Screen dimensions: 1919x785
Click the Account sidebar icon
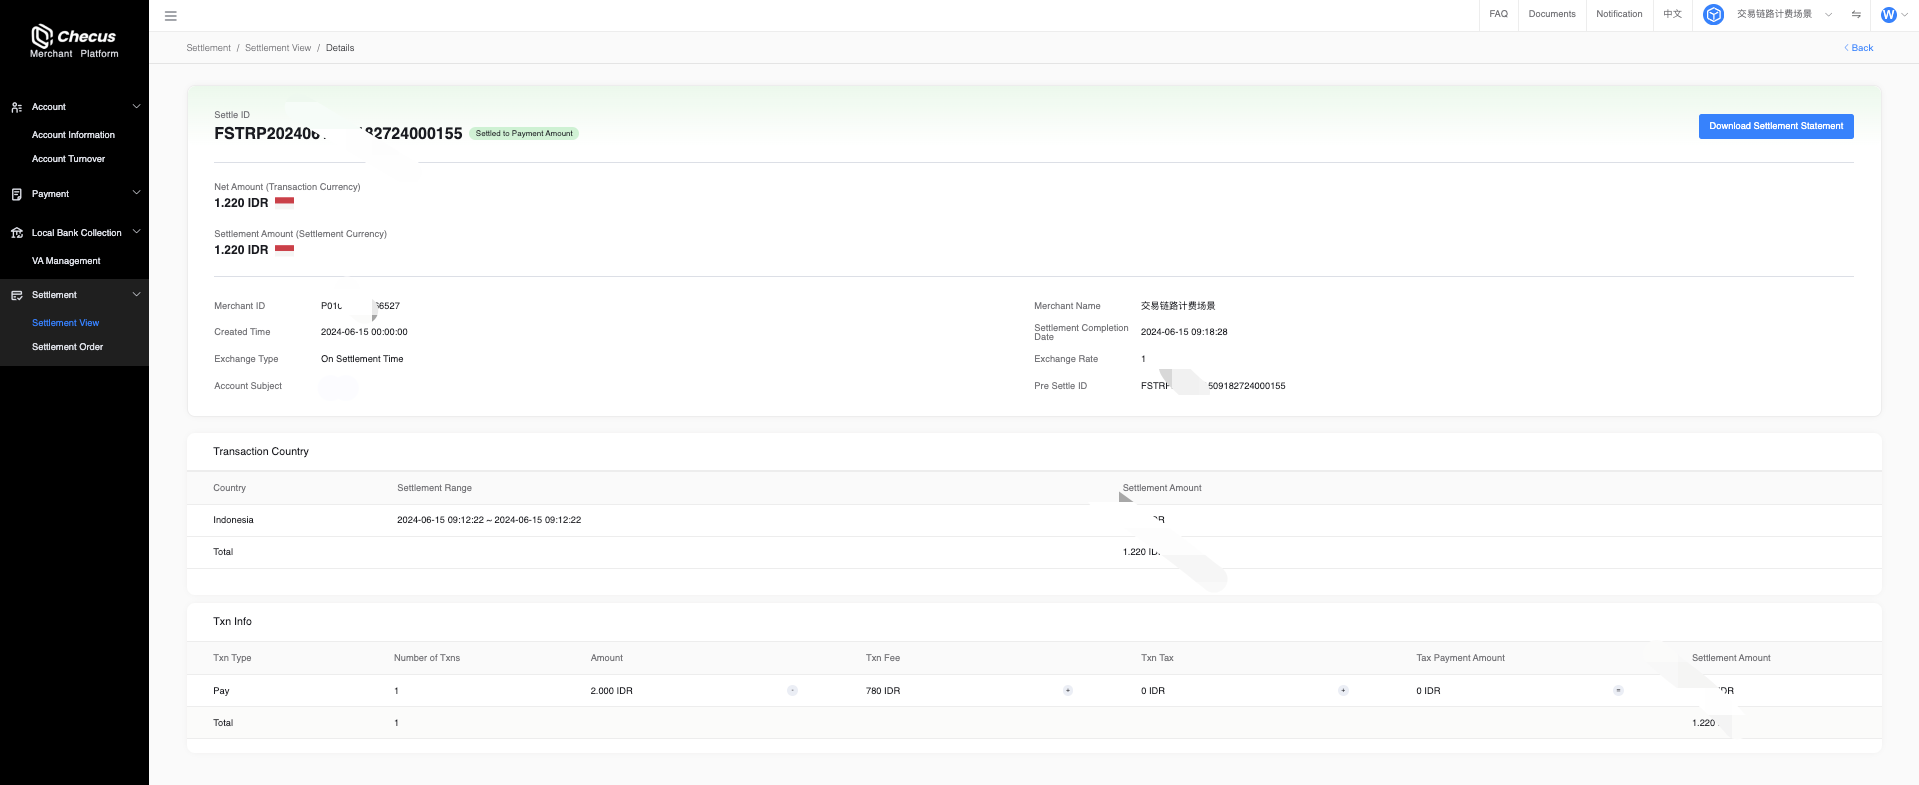(x=17, y=107)
